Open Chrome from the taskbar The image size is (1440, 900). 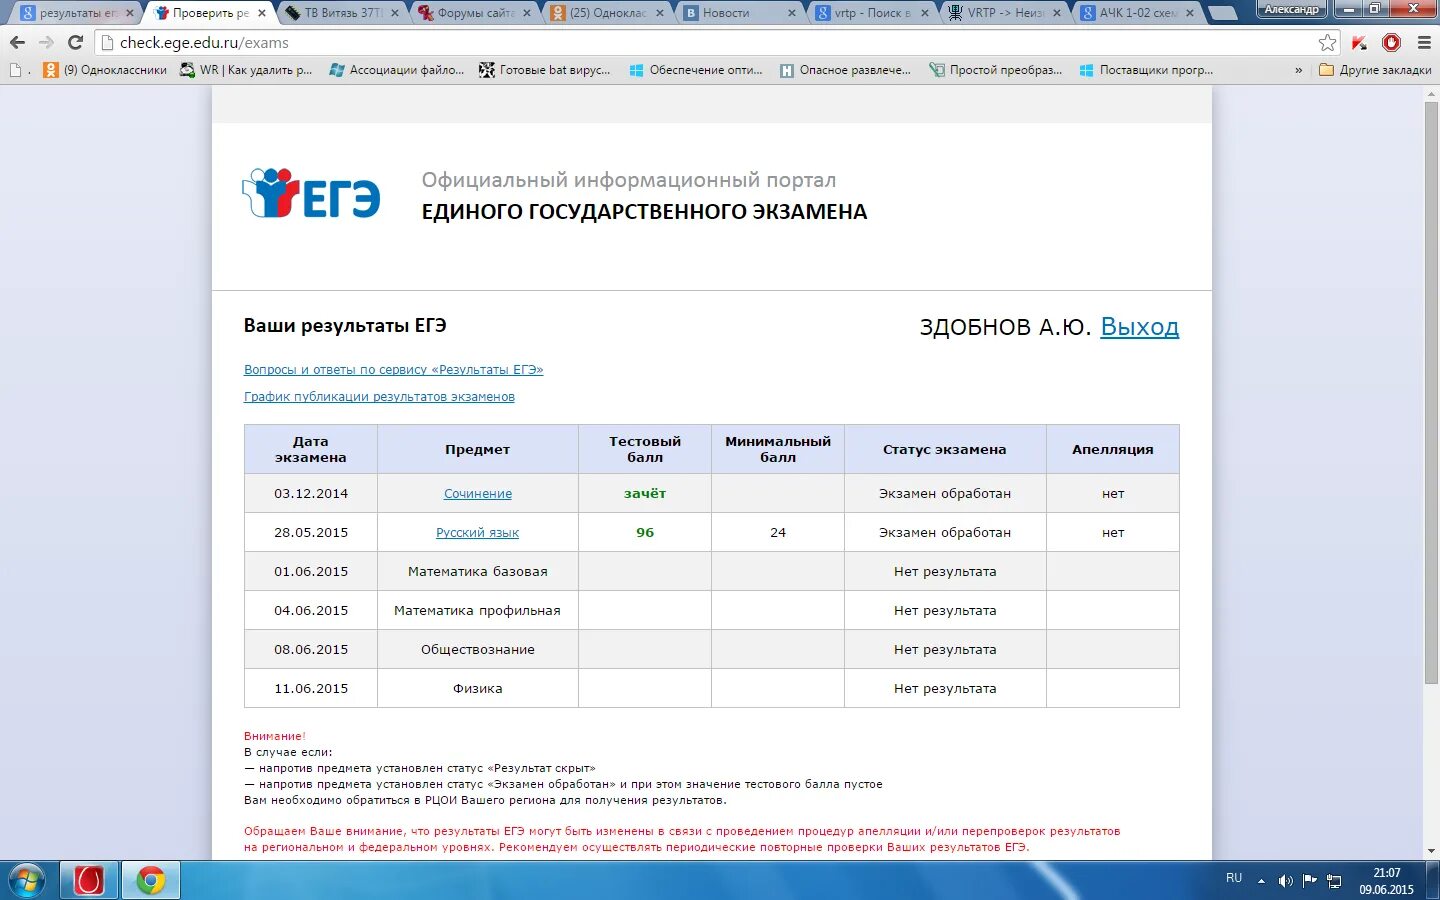[151, 880]
